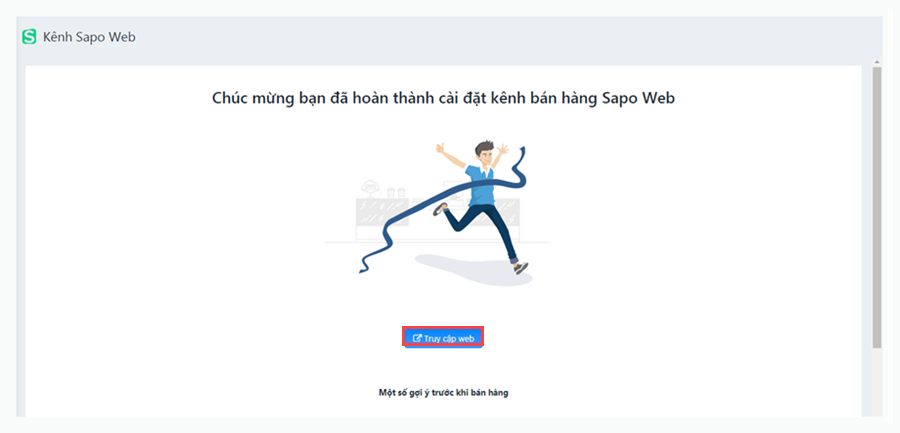Click the runner's raised left hand
Screen dimensions: 900x433
click(502, 150)
